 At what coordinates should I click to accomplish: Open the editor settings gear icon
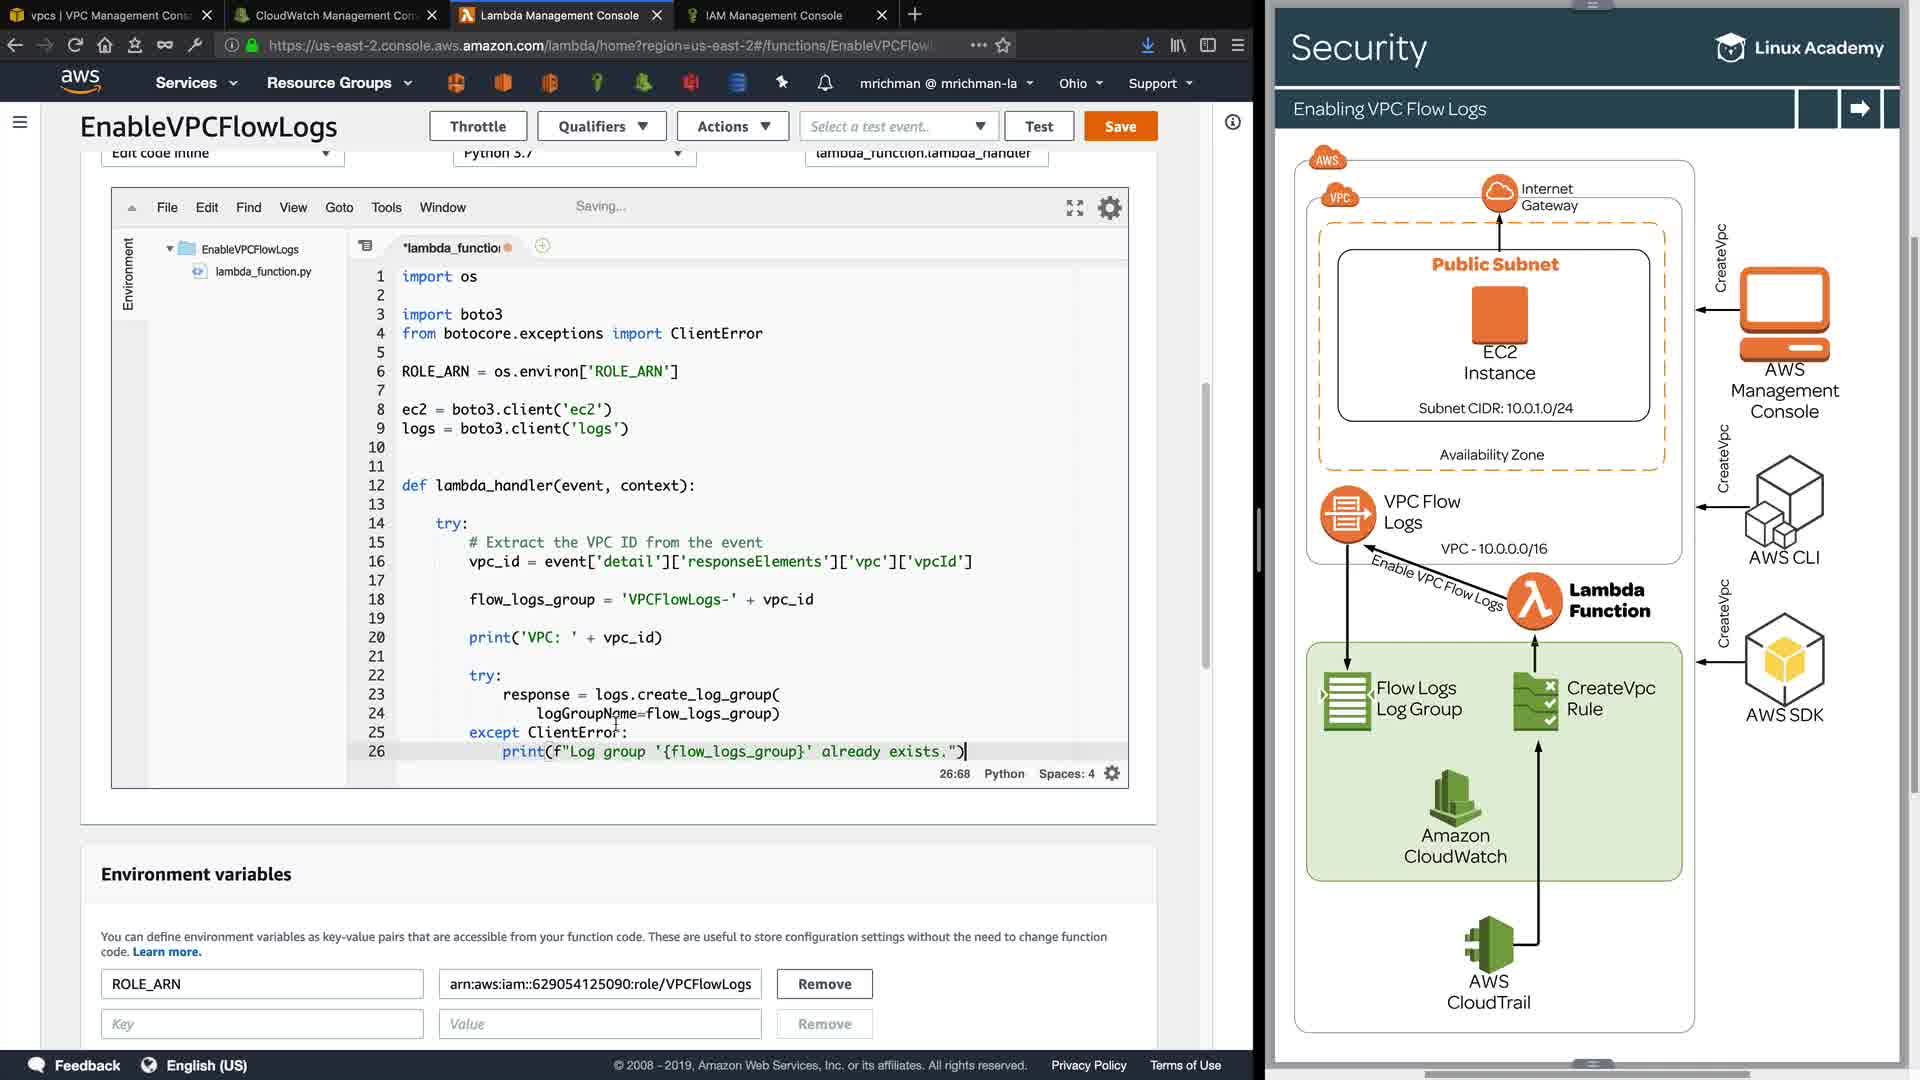[1109, 208]
